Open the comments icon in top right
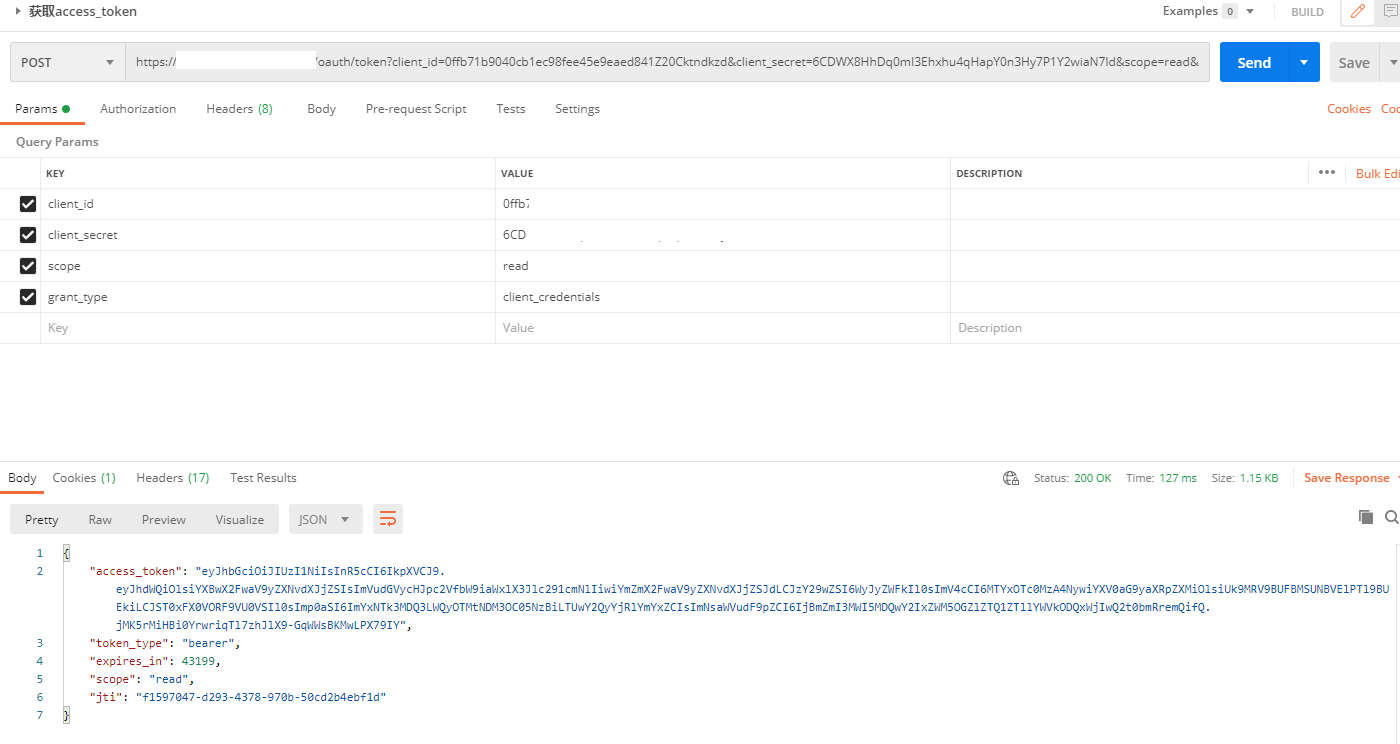1400x744 pixels. click(x=1389, y=12)
